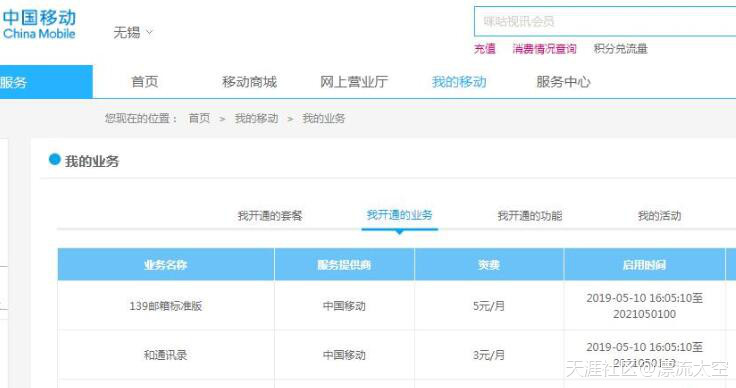Click the 资费 column header
The height and width of the screenshot is (388, 736).
pos(489,265)
